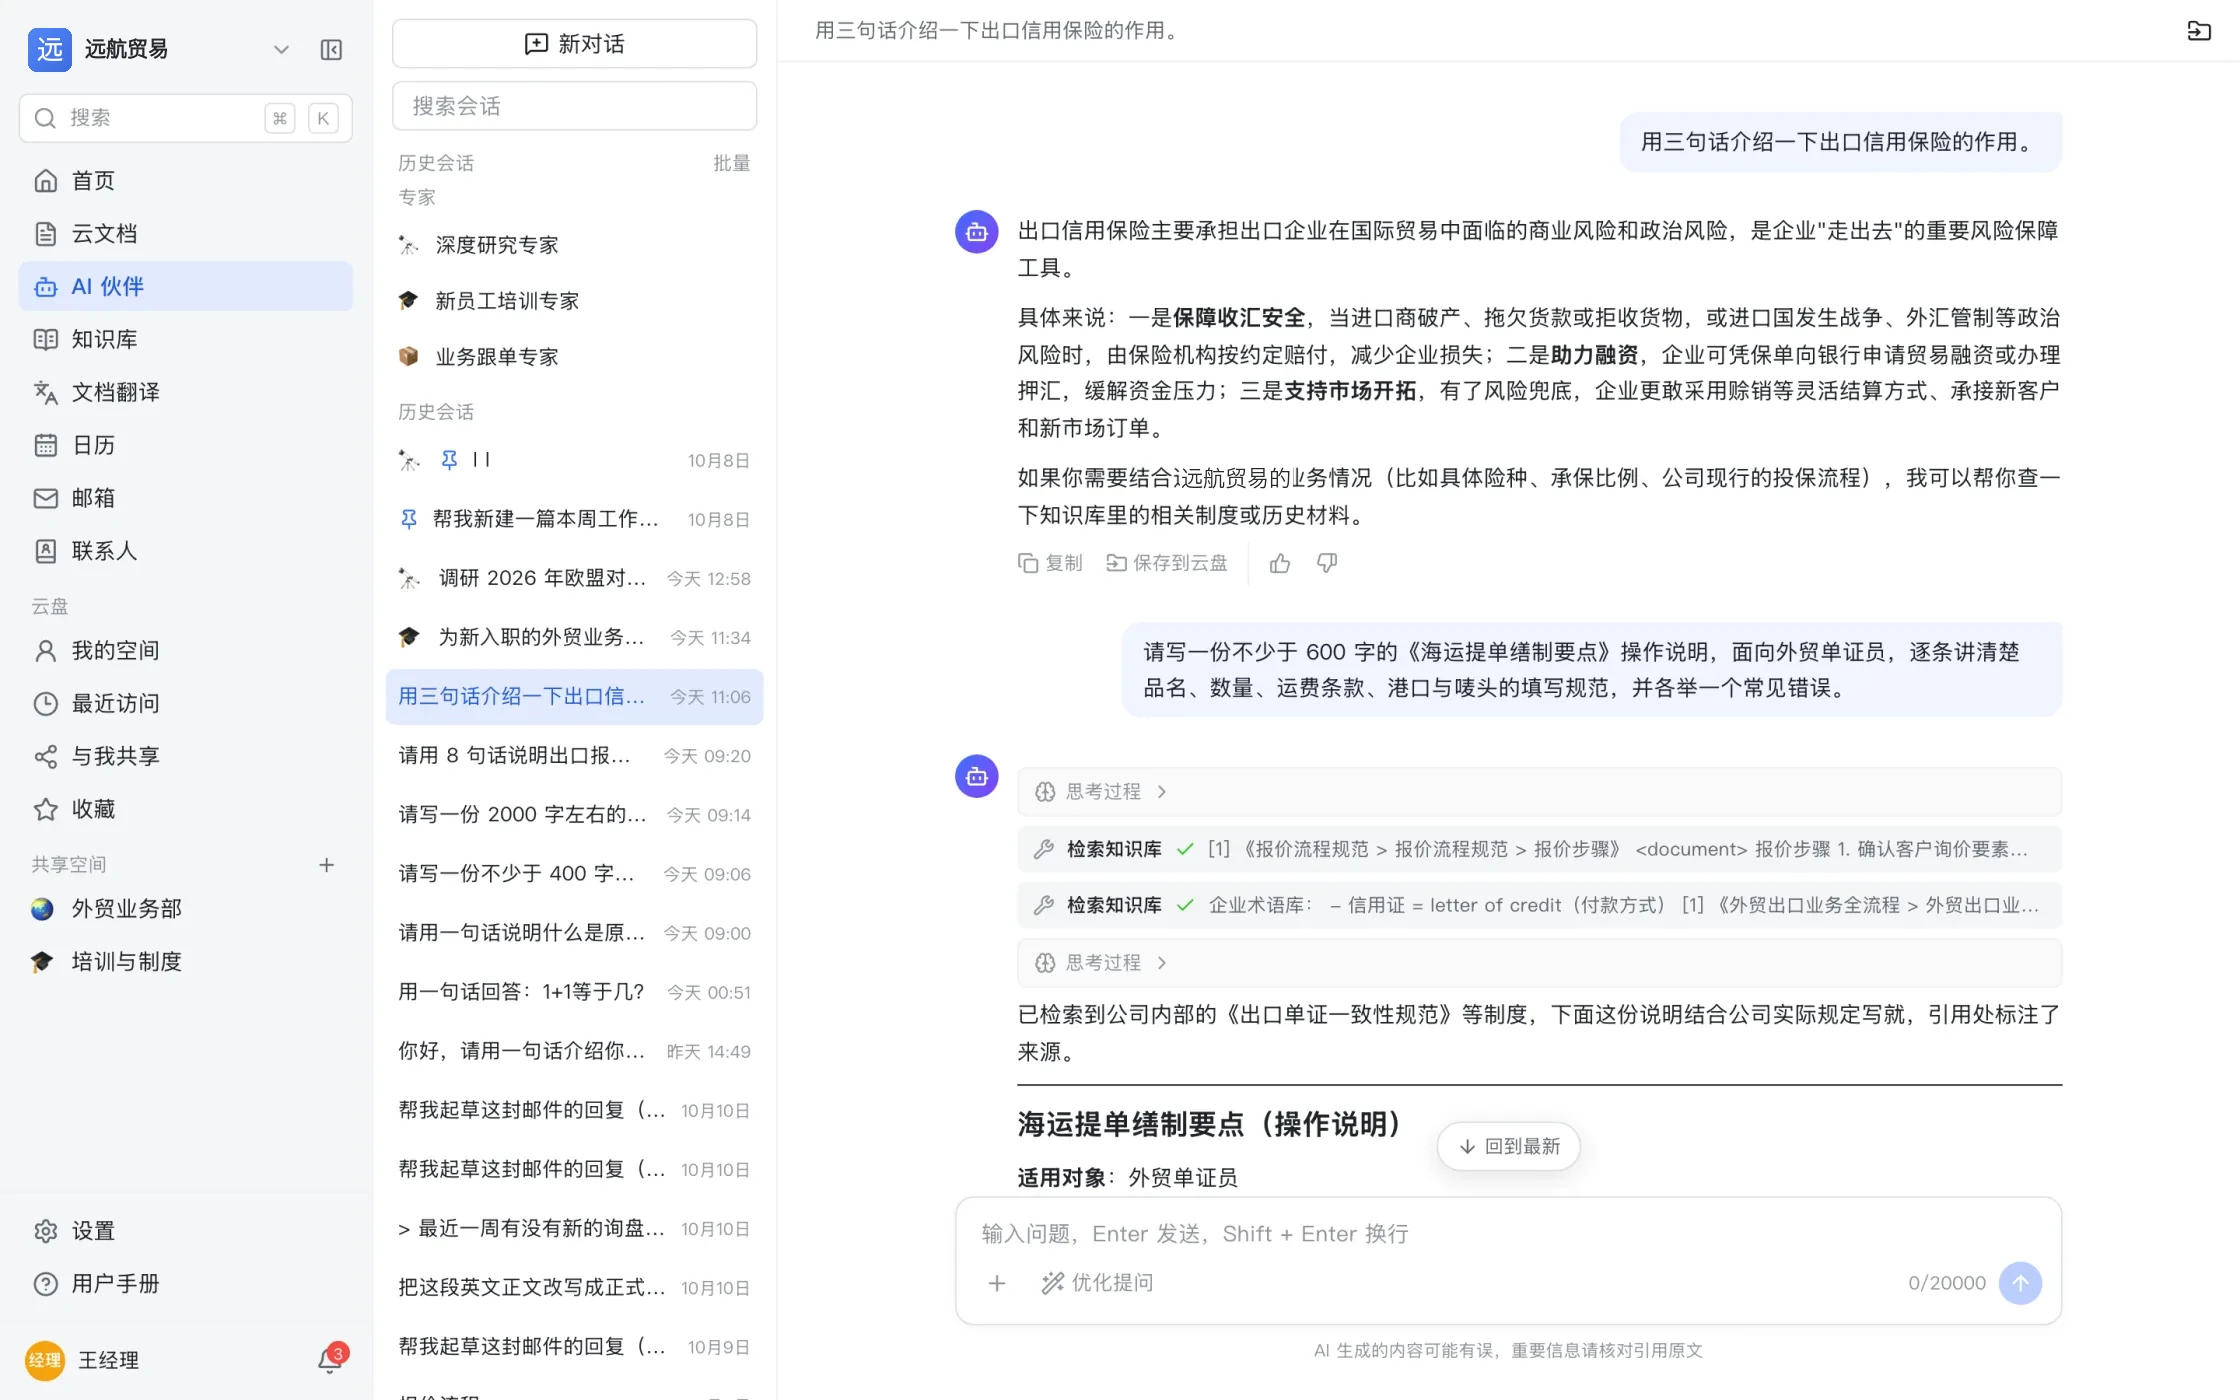
Task: Open 云文档 in the sidebar
Action: [185, 234]
